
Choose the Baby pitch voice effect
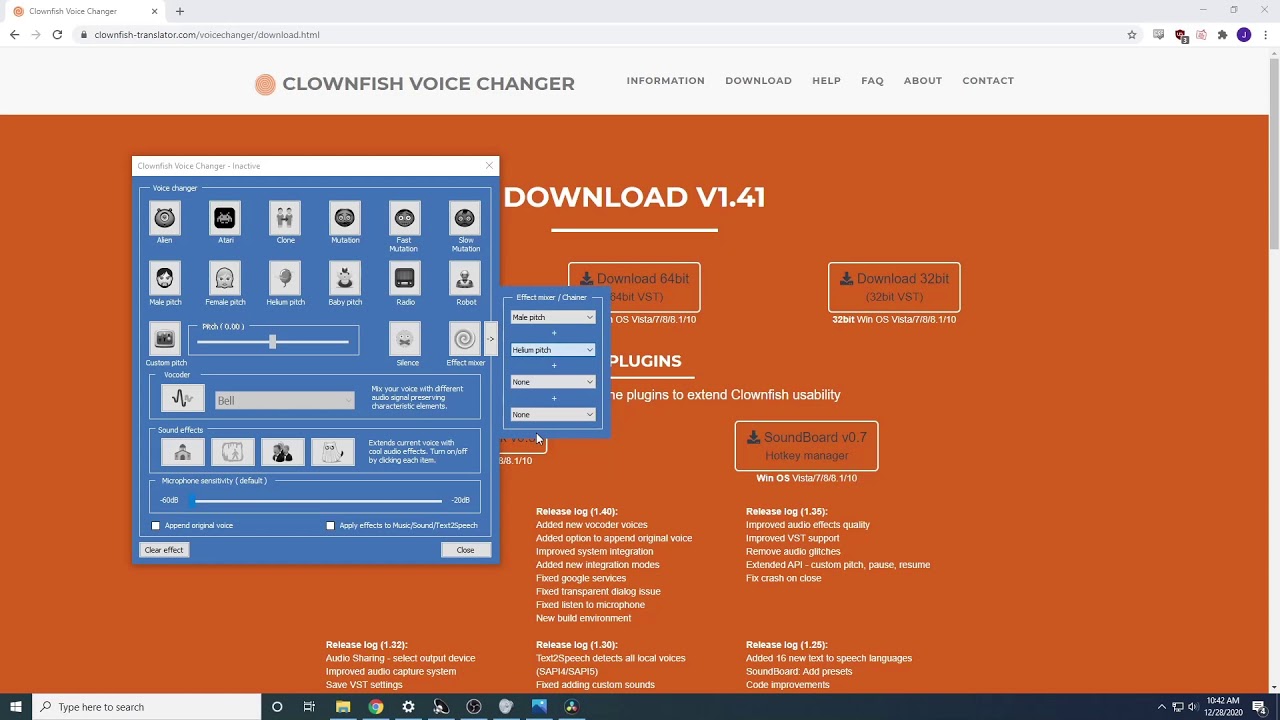click(345, 278)
